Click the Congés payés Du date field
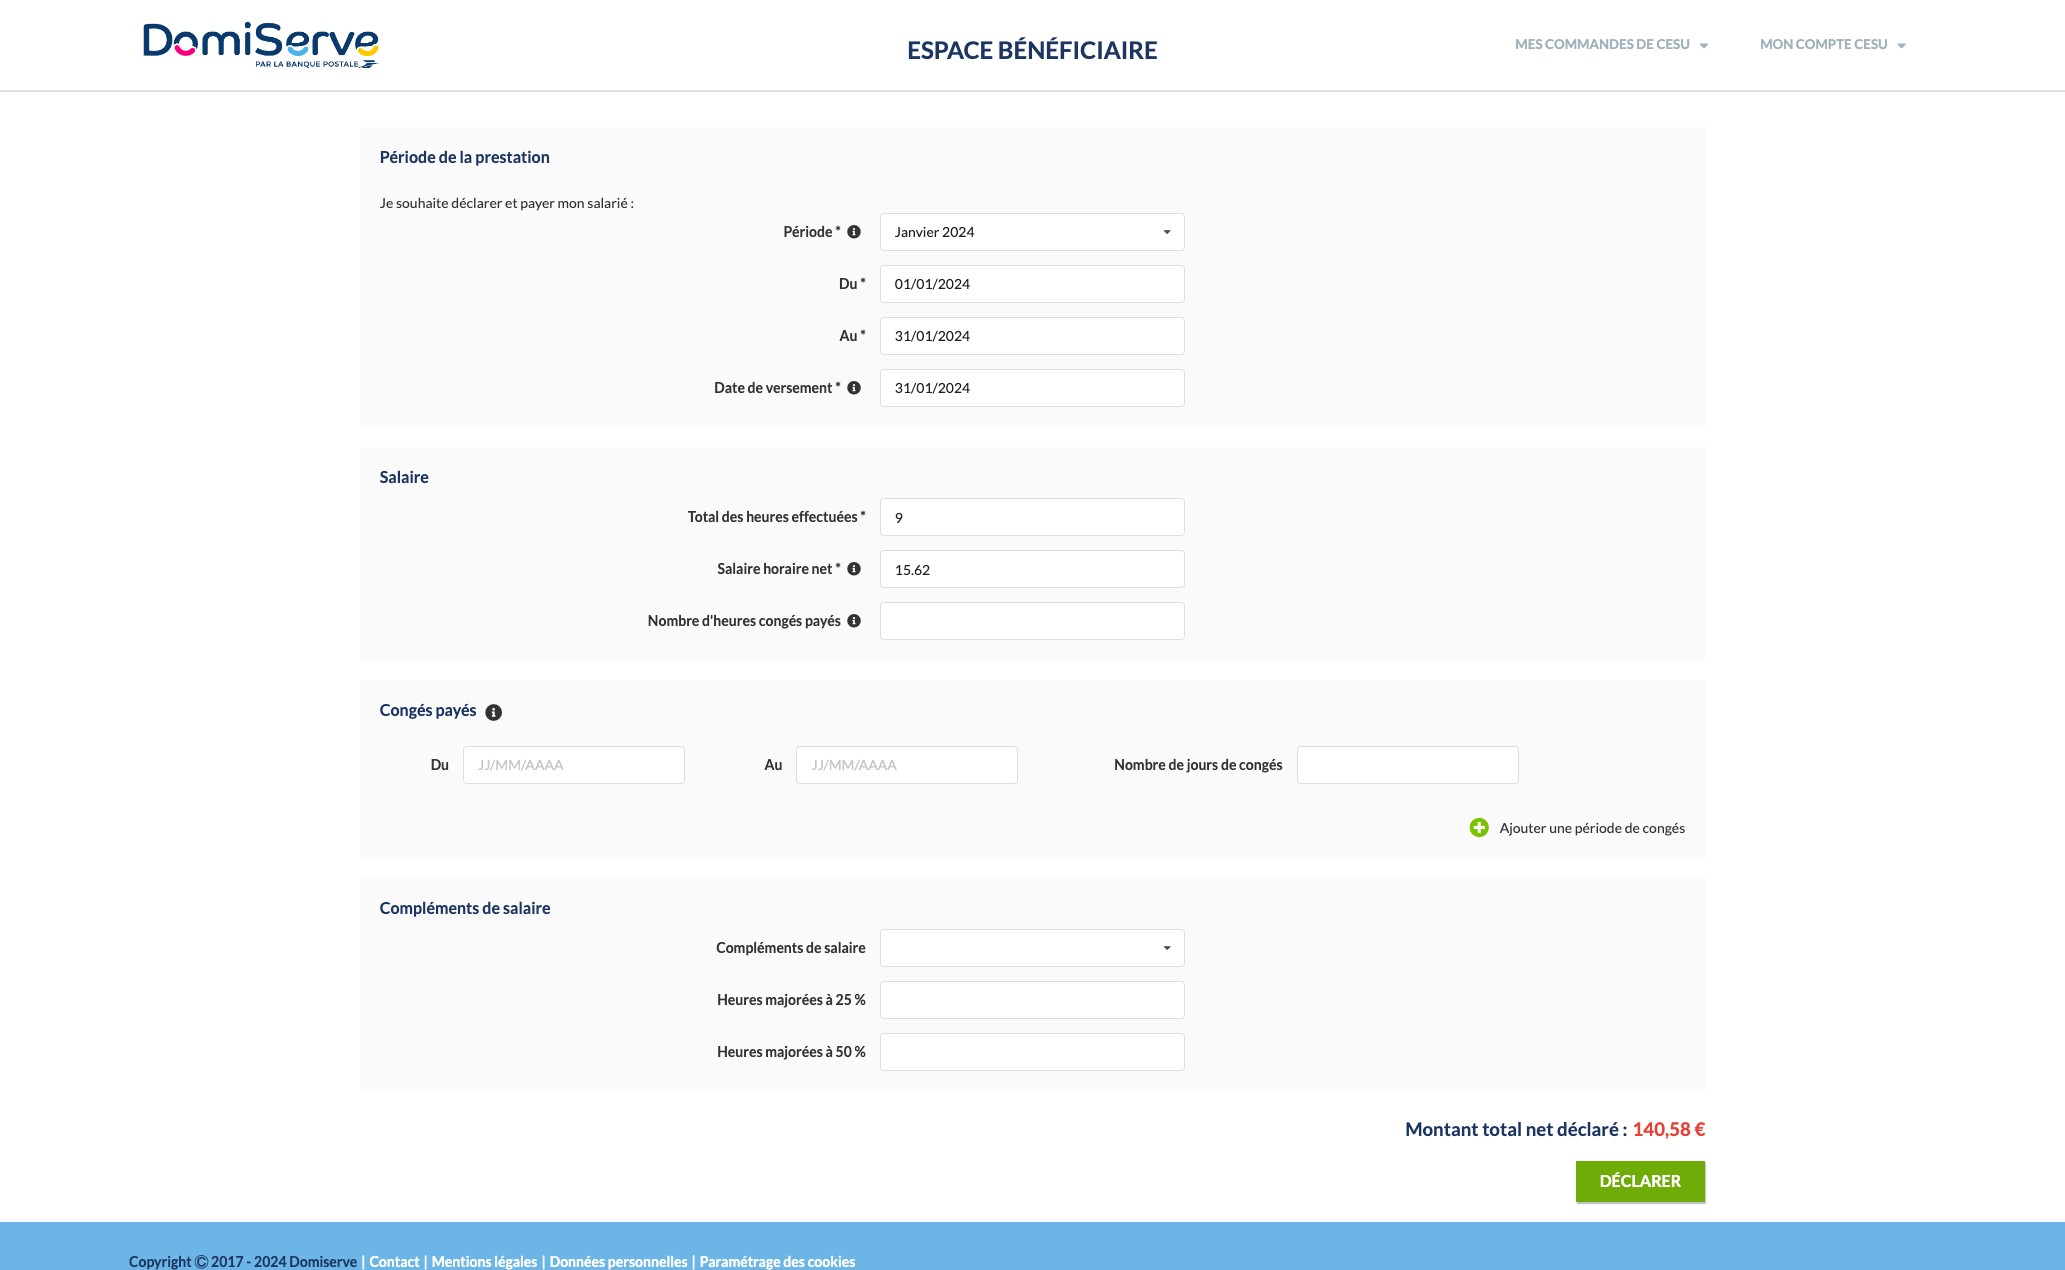2065x1270 pixels. coord(573,765)
